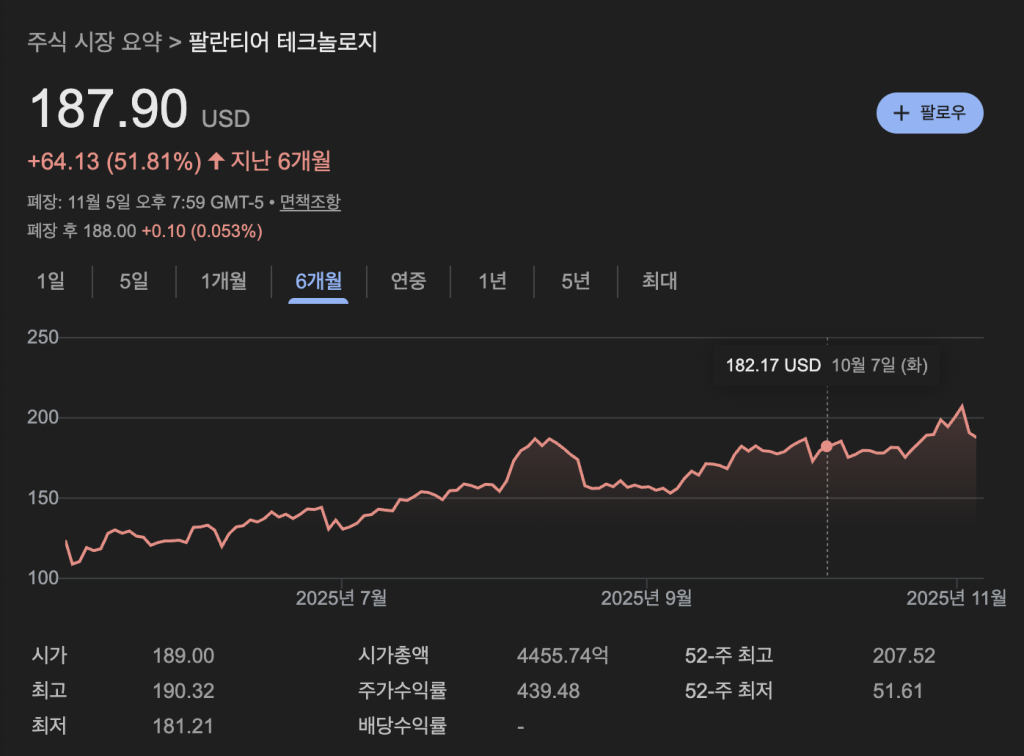Switch the chart to the 1일 range

pyautogui.click(x=50, y=281)
